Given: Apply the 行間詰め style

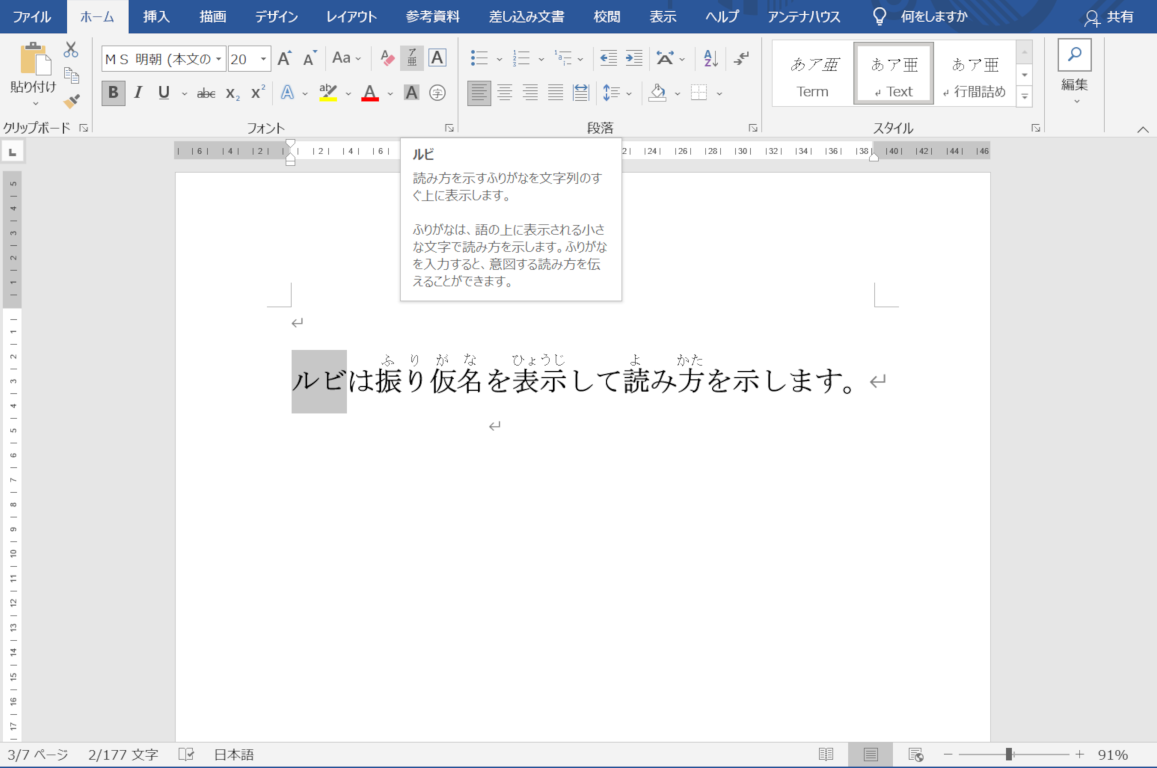Looking at the screenshot, I should click(974, 73).
